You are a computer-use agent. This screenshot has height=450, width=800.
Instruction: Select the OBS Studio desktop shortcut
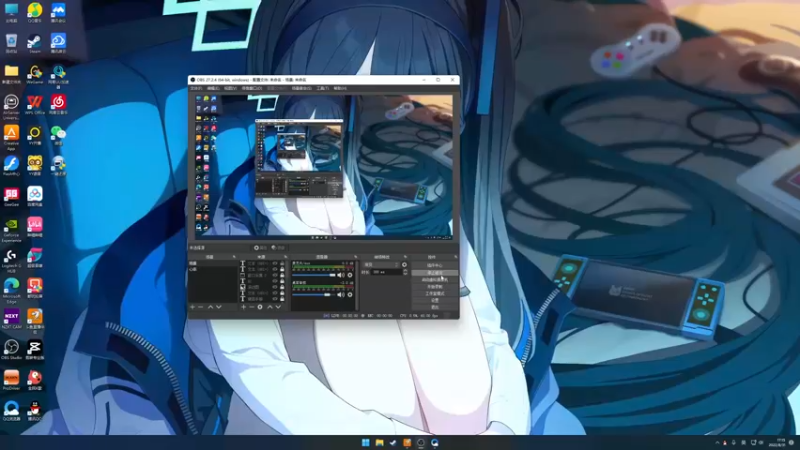pos(11,348)
